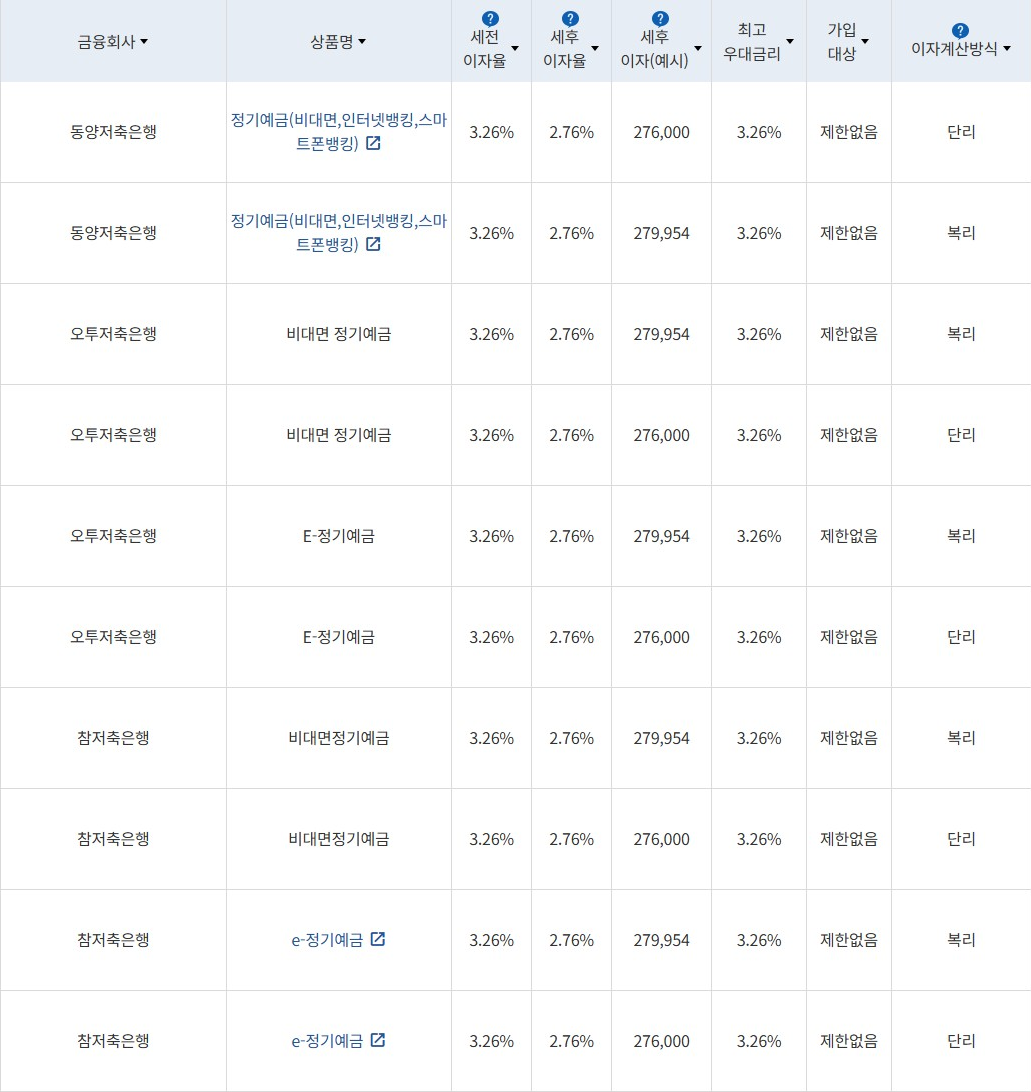Click the 세후이자율 column header
The height and width of the screenshot is (1092, 1031).
pyautogui.click(x=570, y=40)
